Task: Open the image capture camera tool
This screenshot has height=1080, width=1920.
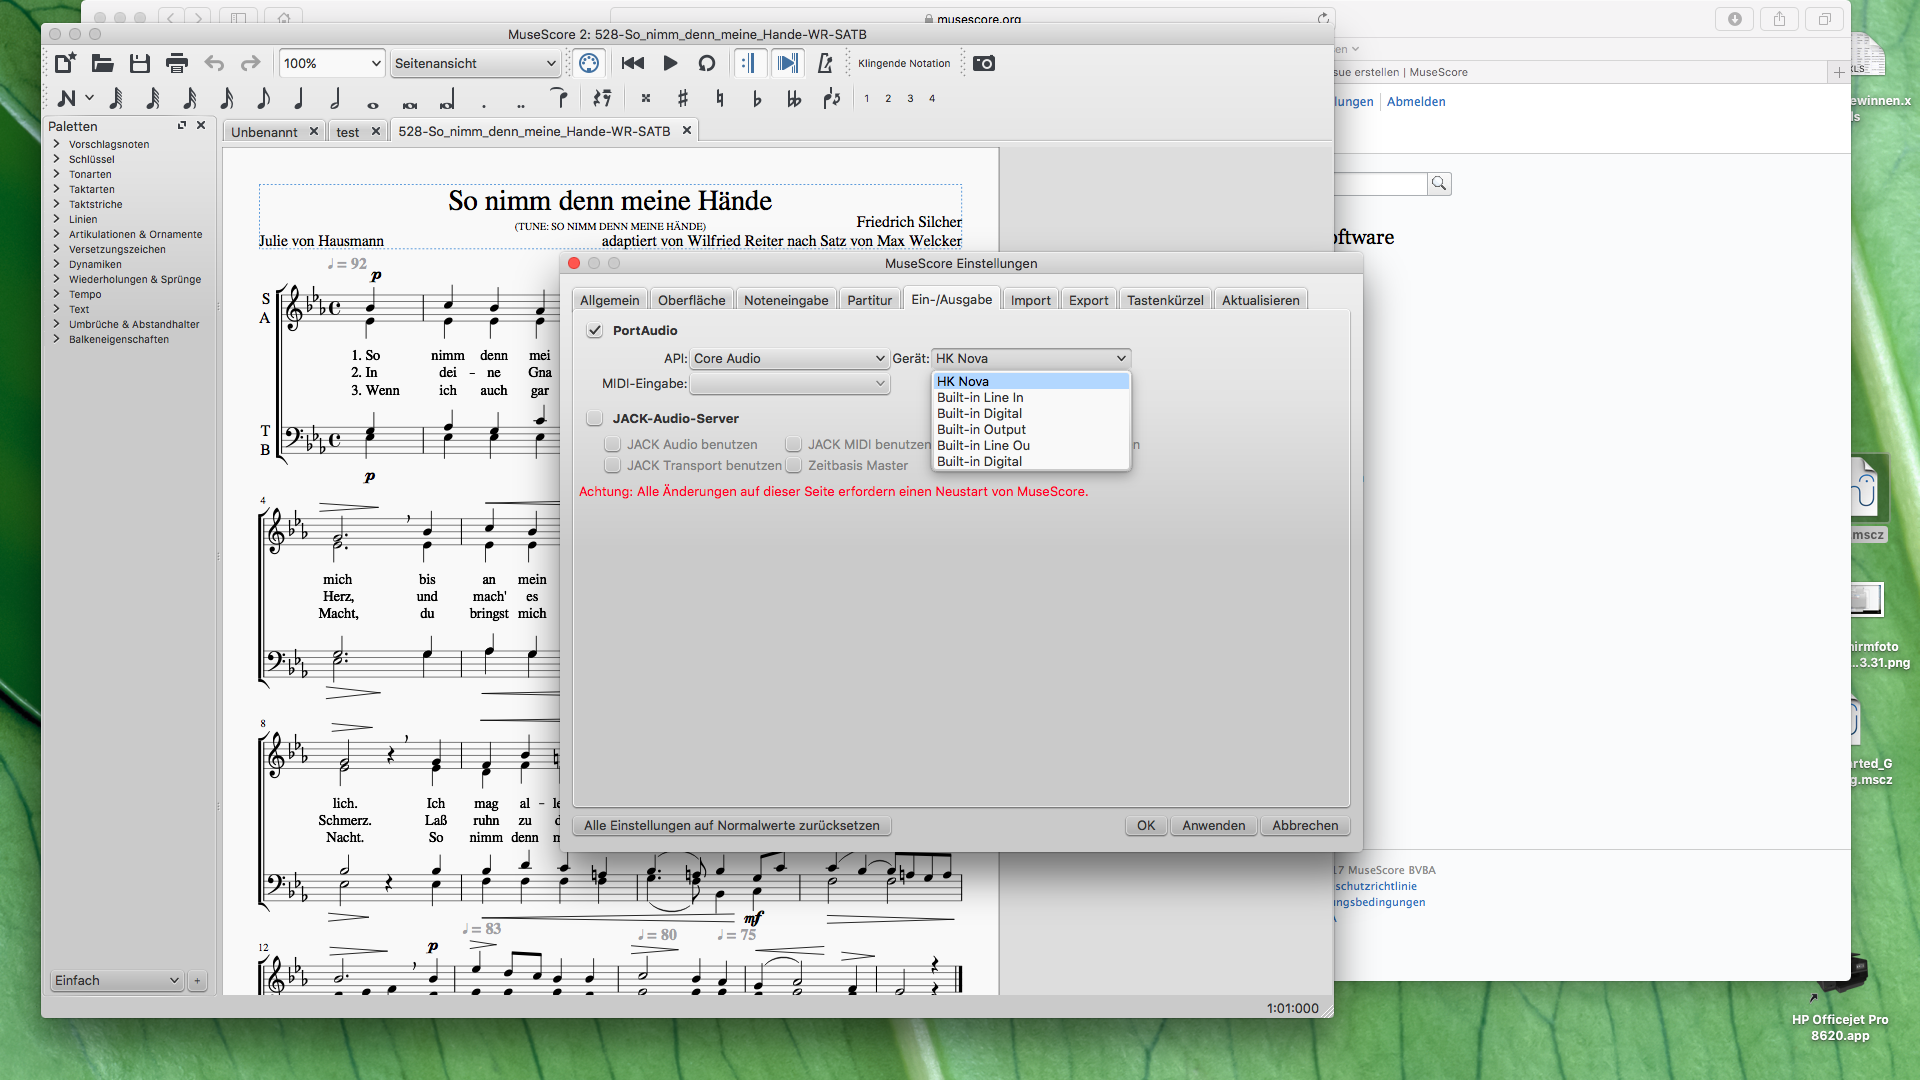Action: coord(984,63)
